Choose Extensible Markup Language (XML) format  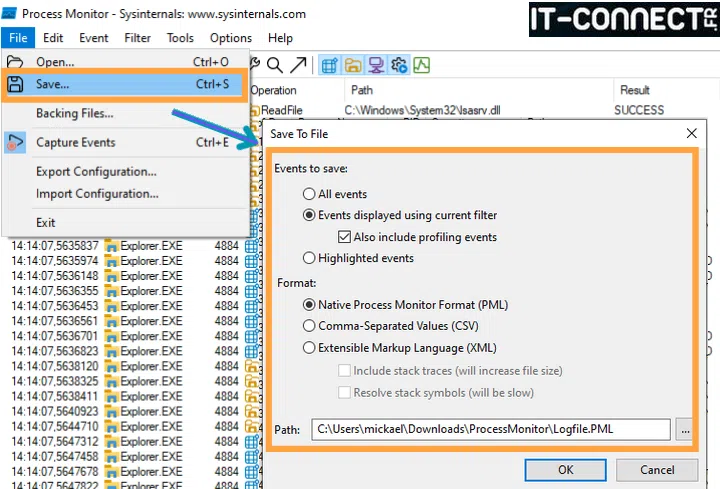[x=309, y=348]
